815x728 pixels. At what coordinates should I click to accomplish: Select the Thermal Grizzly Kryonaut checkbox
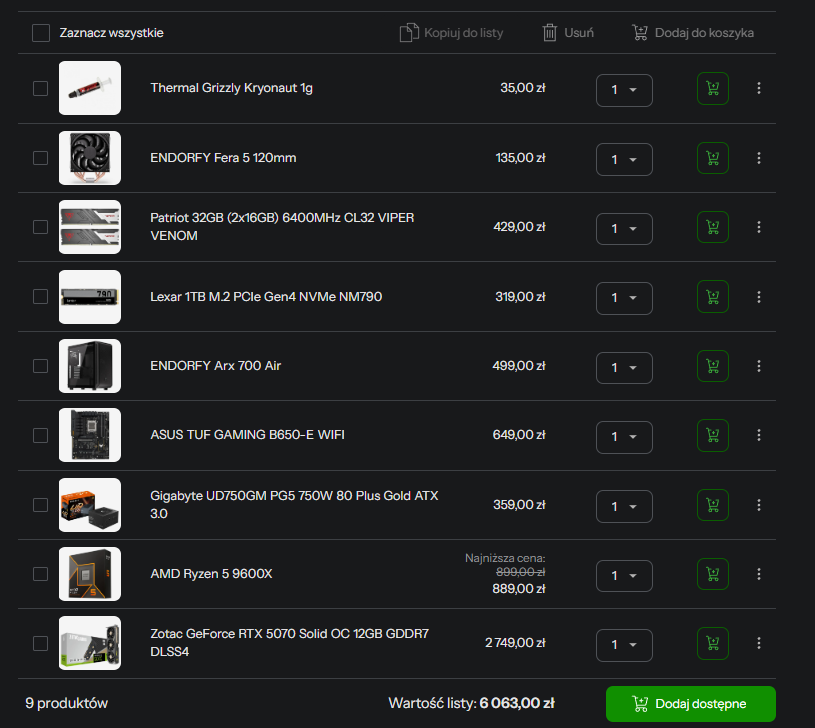(41, 88)
